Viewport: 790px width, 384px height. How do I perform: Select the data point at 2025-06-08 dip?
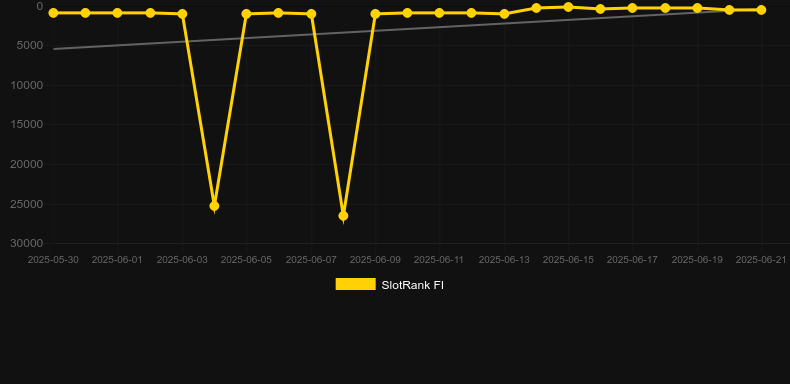[343, 216]
